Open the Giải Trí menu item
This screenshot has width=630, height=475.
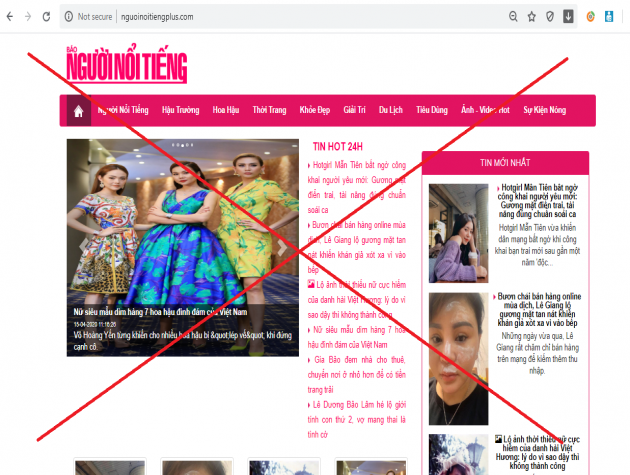[354, 110]
